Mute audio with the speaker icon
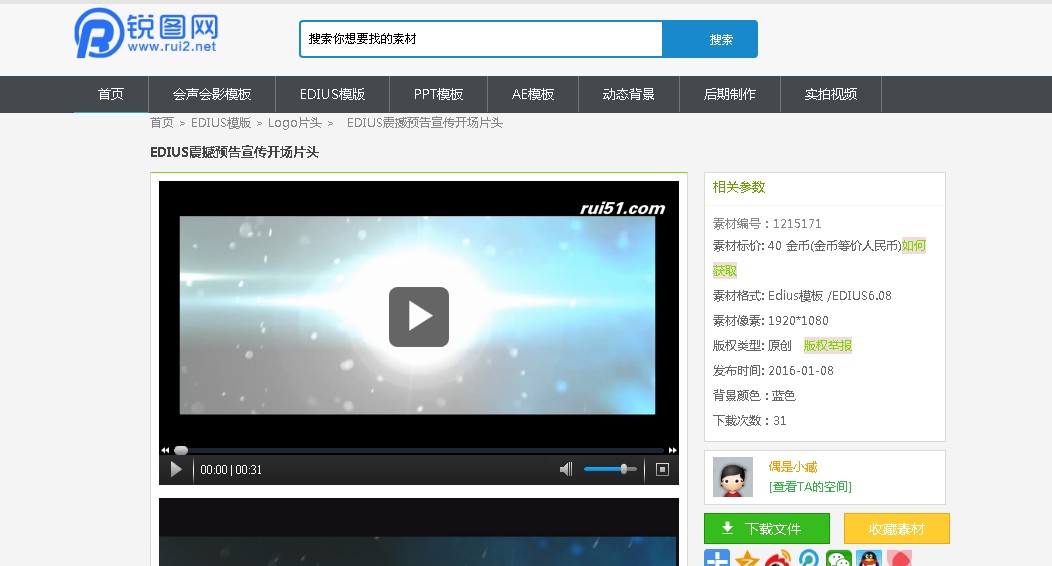 click(x=566, y=469)
